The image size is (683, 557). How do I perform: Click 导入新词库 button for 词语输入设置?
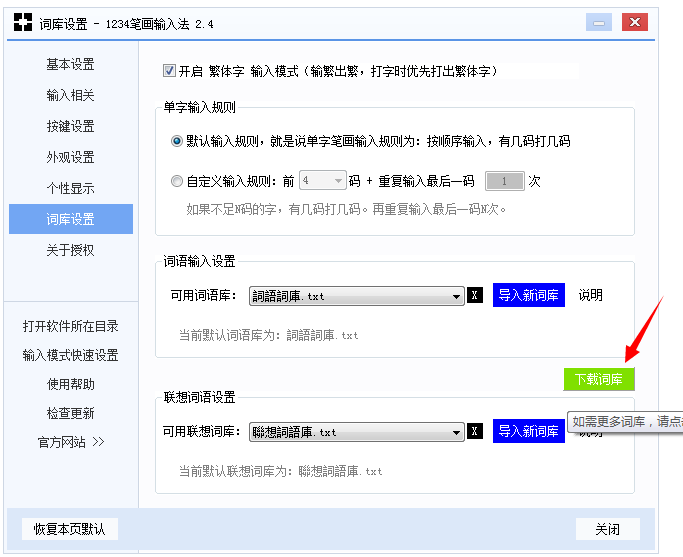tap(528, 296)
